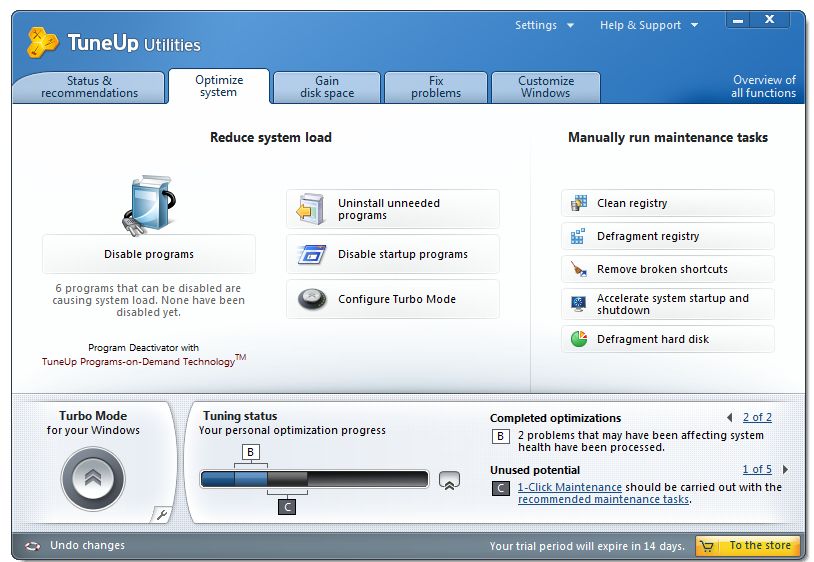Click Disable startup programs
The width and height of the screenshot is (814, 562).
click(x=393, y=254)
